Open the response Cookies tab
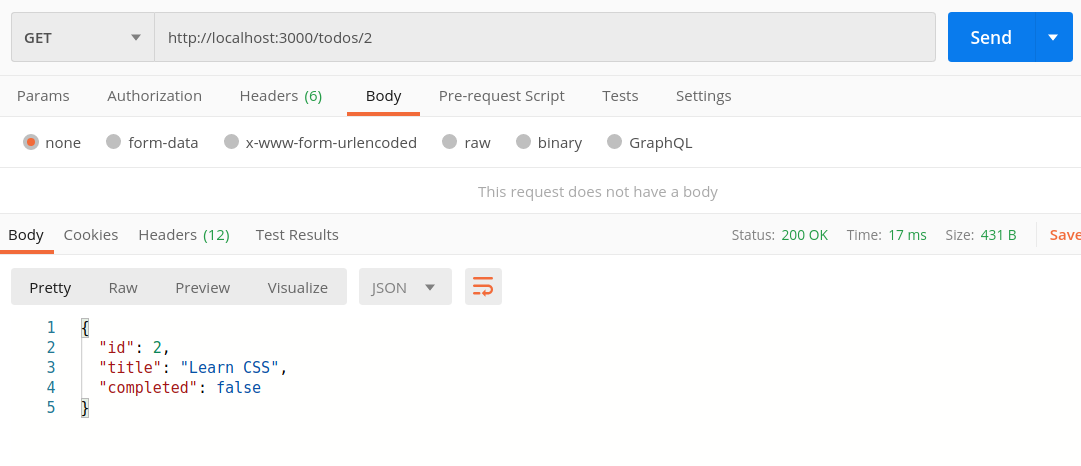The image size is (1081, 466). tap(91, 235)
